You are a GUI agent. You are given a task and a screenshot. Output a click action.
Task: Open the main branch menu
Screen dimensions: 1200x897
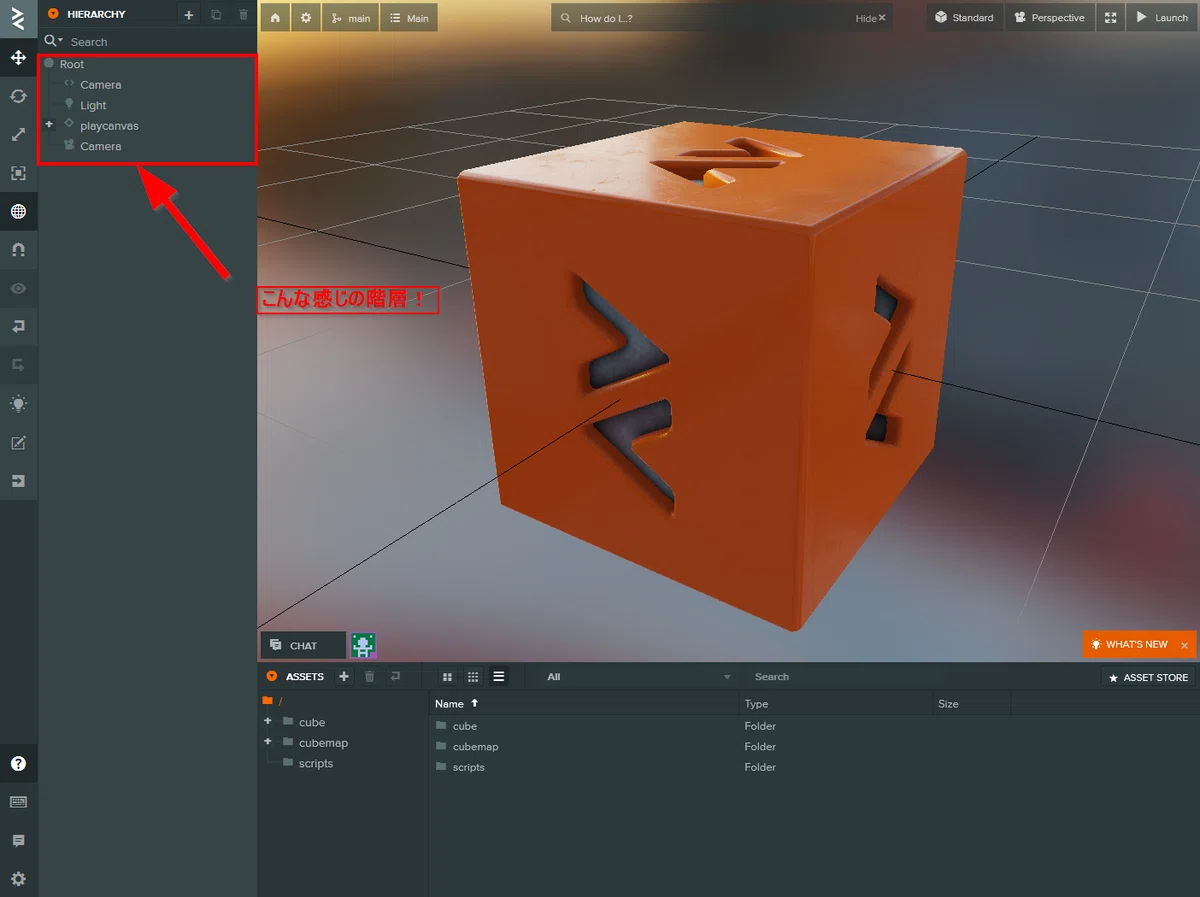(x=350, y=18)
